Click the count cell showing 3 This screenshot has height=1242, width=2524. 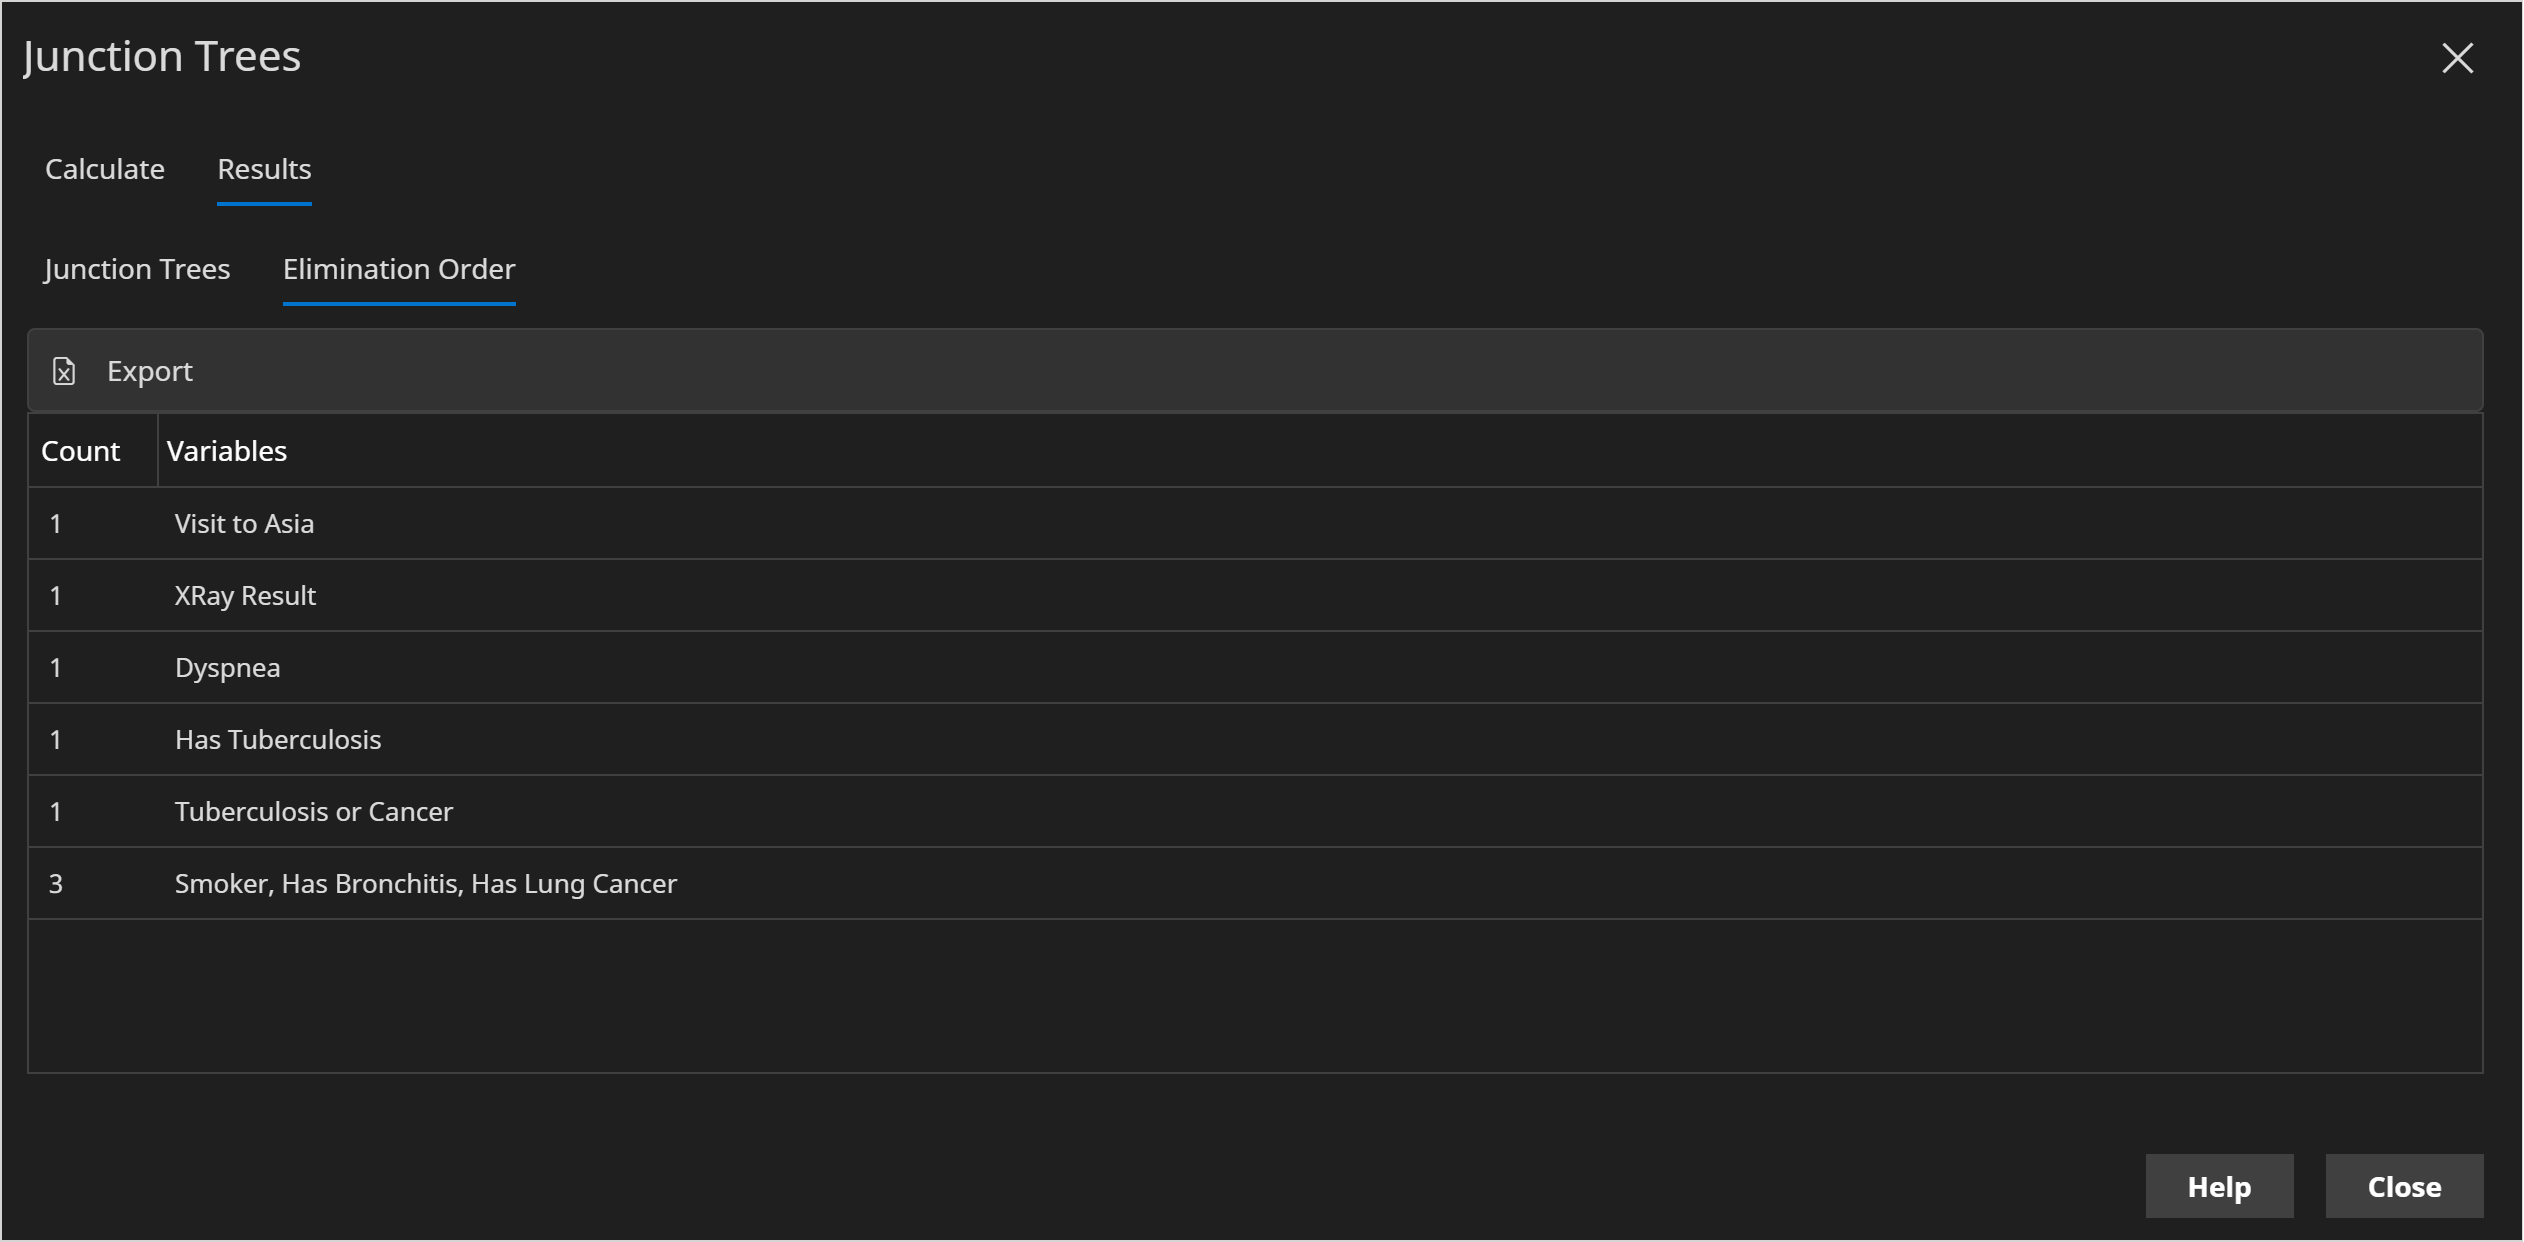tap(56, 884)
